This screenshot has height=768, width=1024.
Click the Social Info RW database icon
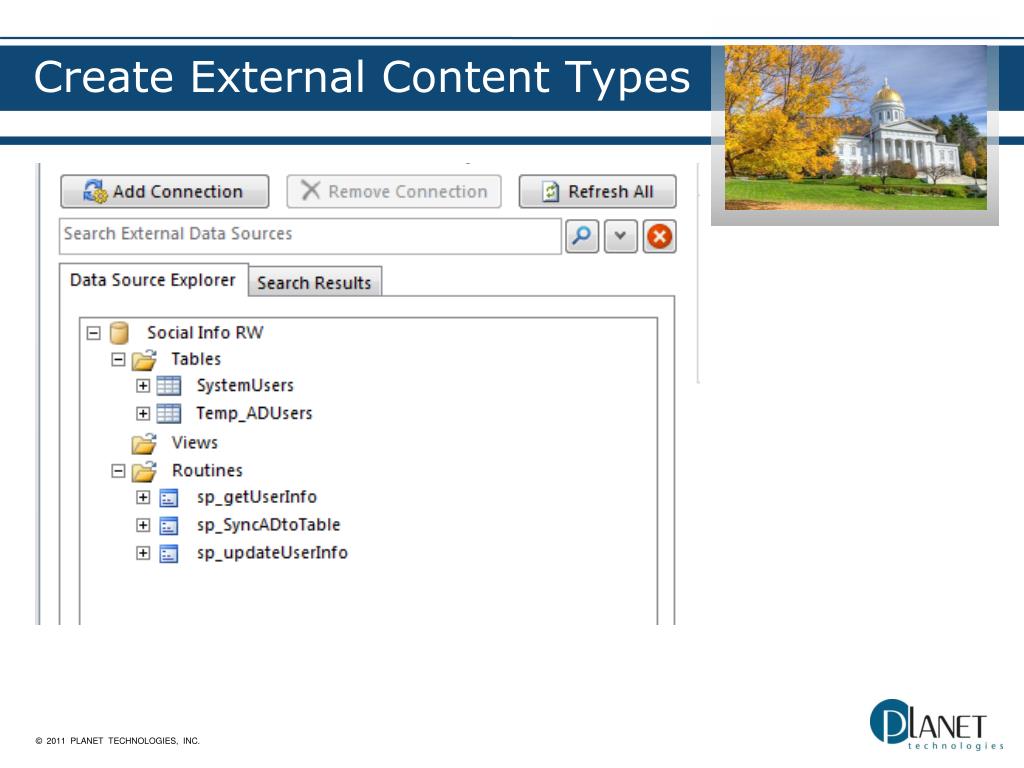tap(119, 333)
